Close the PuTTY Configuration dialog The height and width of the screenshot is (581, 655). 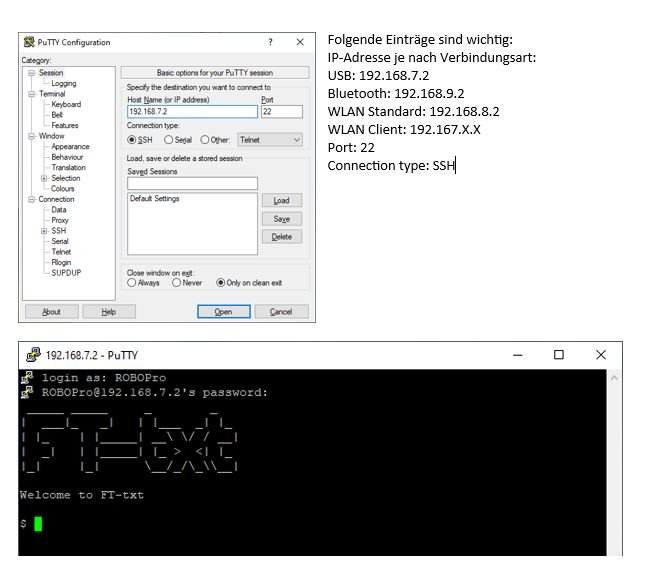(x=300, y=42)
